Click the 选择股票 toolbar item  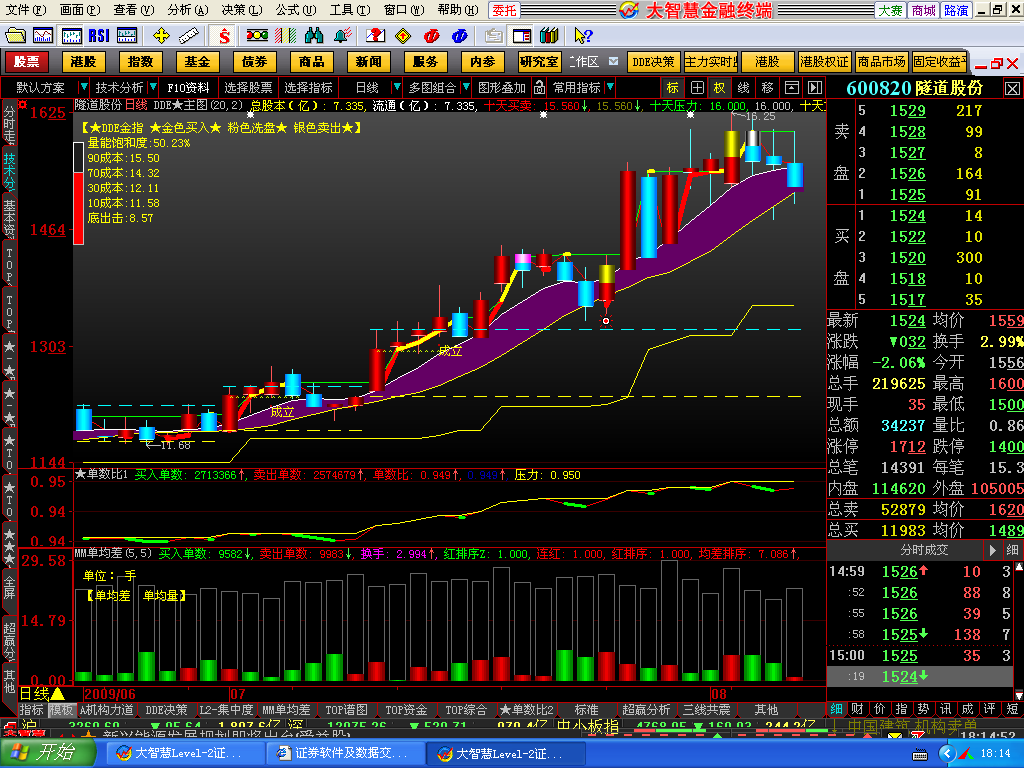click(248, 87)
